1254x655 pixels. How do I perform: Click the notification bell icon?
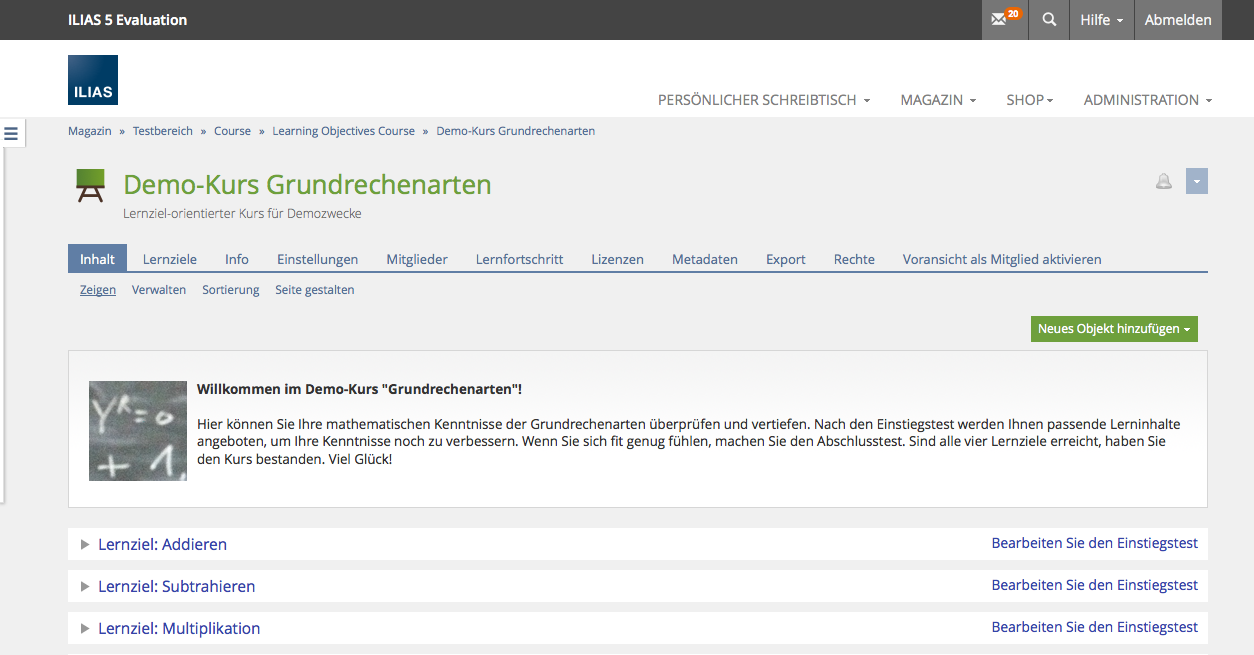click(1163, 182)
